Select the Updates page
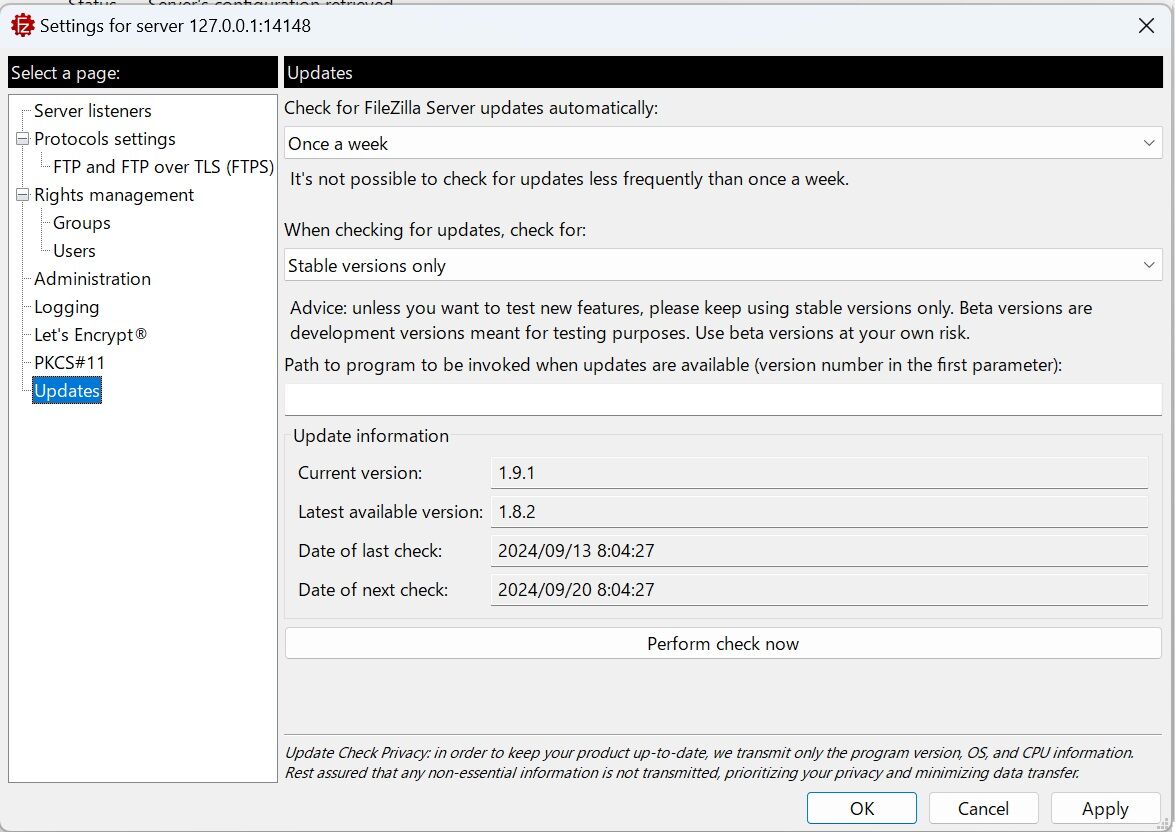This screenshot has height=832, width=1175. pyautogui.click(x=67, y=391)
